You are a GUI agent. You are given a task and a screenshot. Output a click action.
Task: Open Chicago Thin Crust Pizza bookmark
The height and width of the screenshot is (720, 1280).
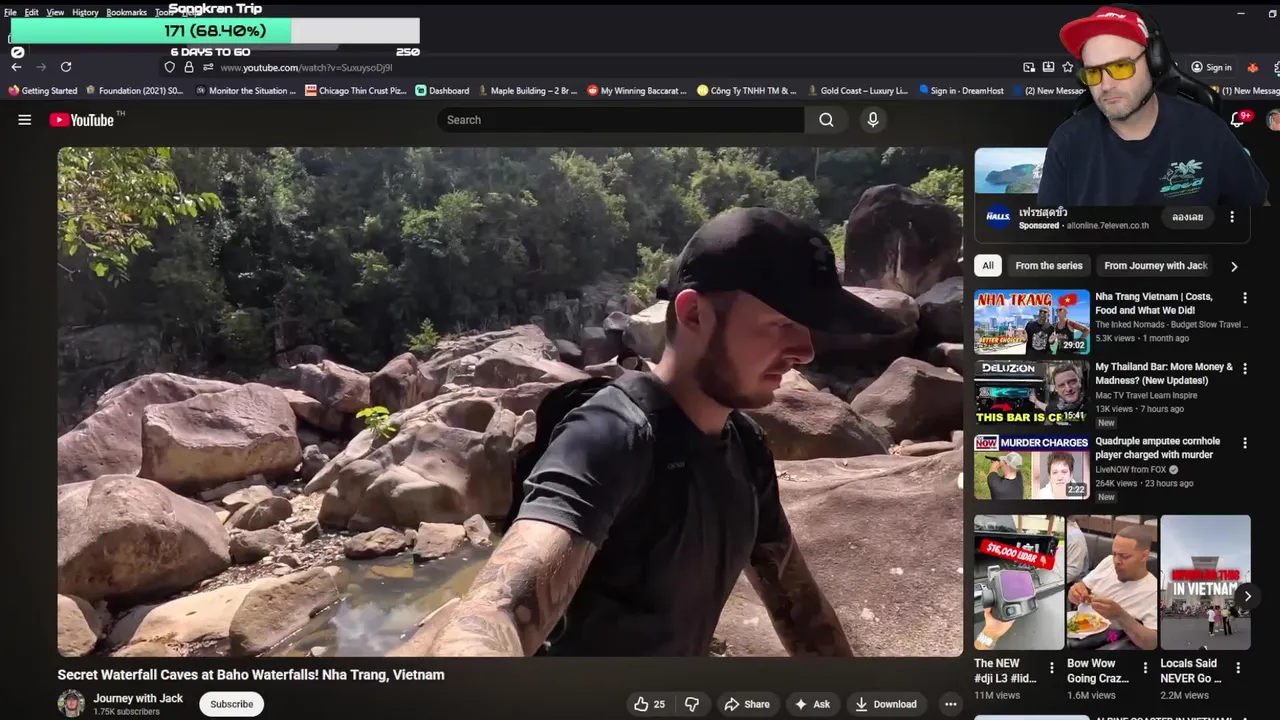[x=355, y=91]
